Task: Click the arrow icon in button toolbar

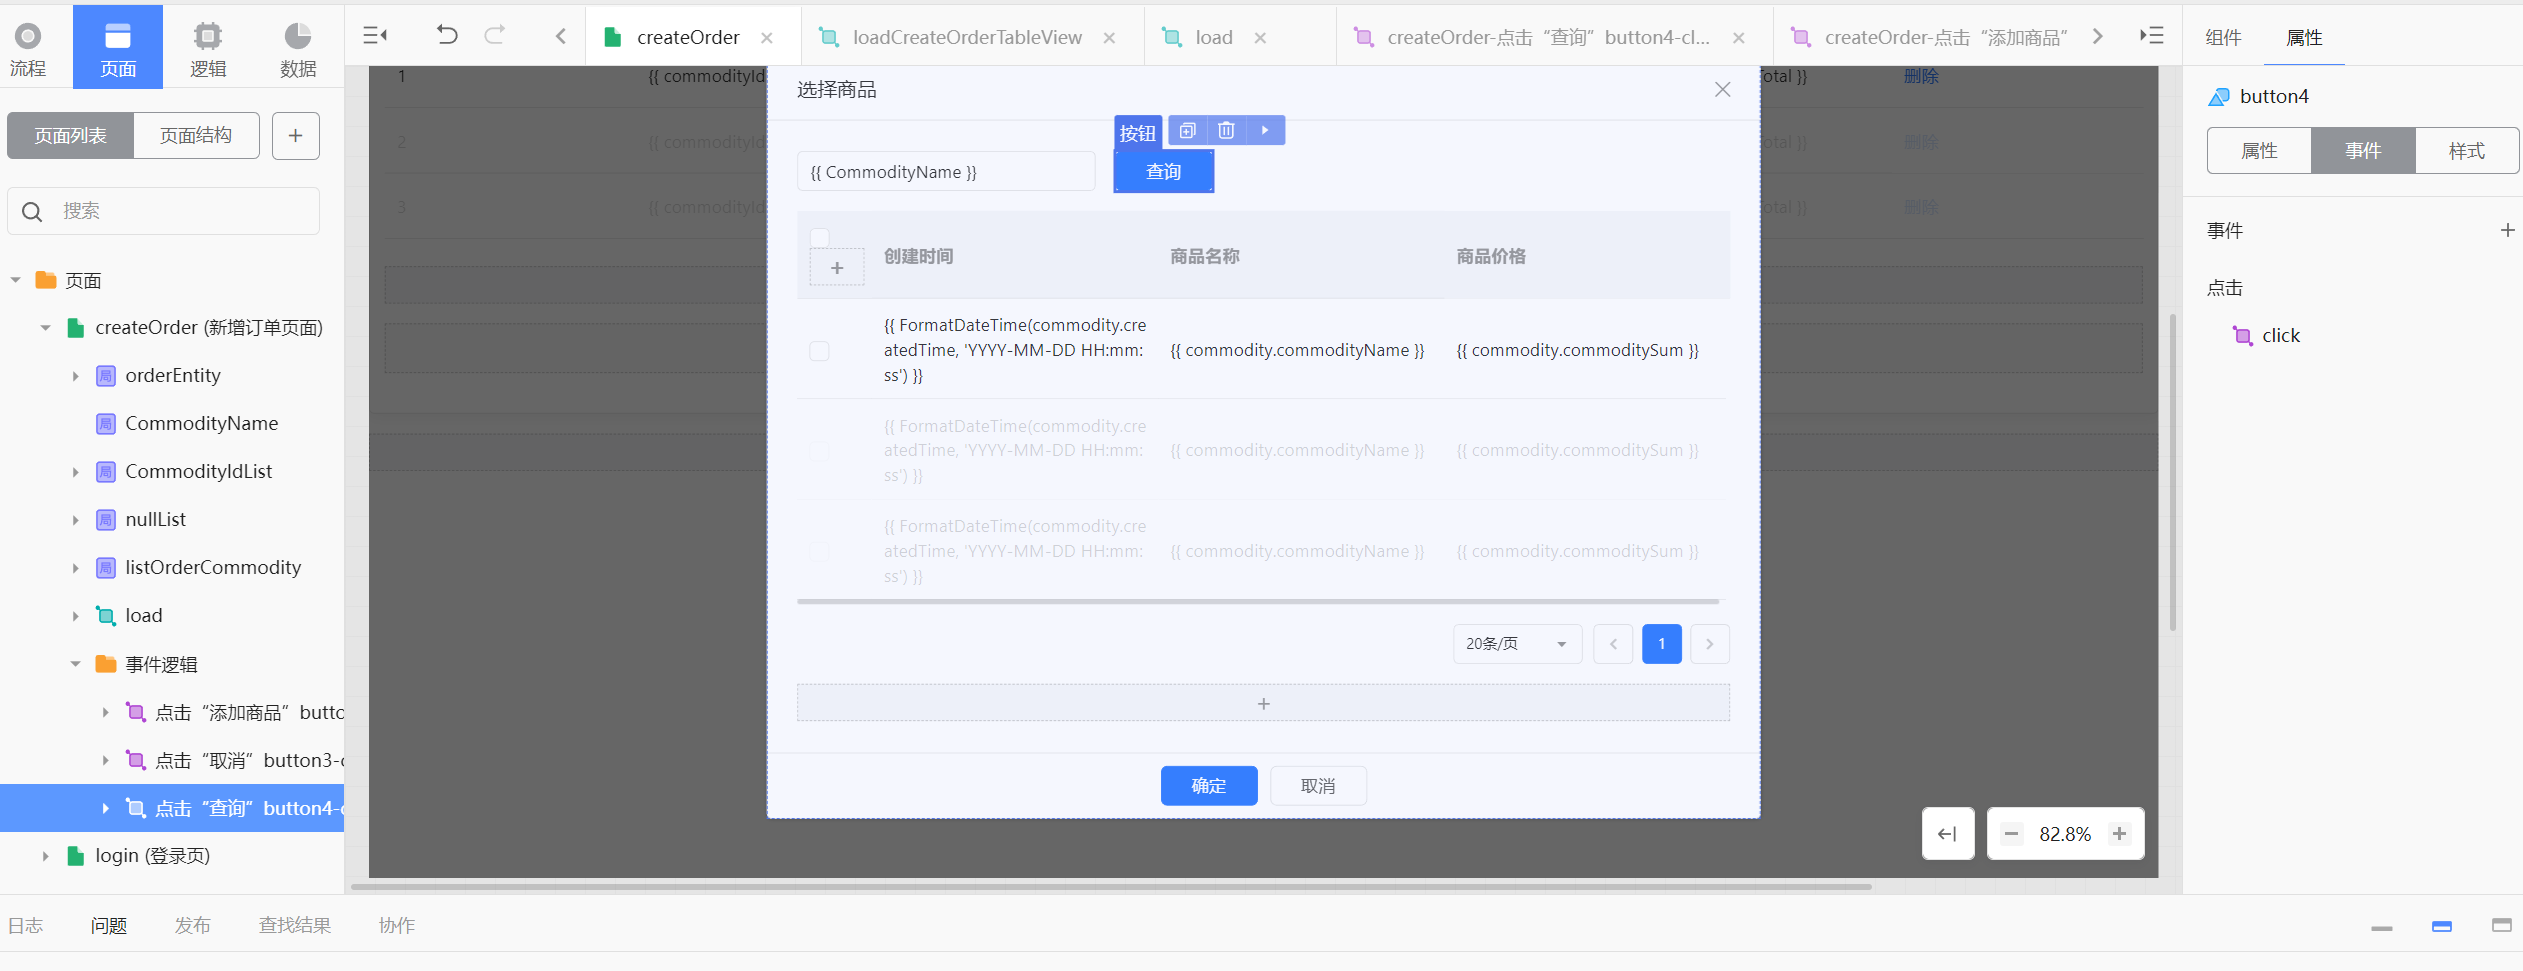Action: [1265, 131]
